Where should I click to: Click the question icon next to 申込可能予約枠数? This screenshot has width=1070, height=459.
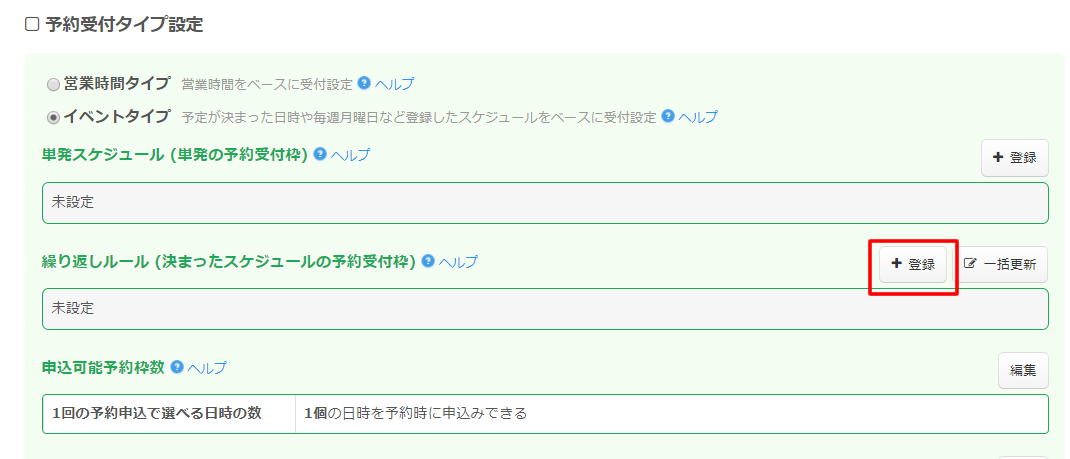point(177,367)
